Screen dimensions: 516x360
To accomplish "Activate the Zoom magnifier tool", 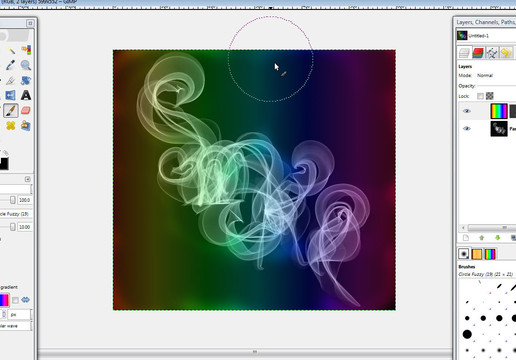I will [26, 65].
